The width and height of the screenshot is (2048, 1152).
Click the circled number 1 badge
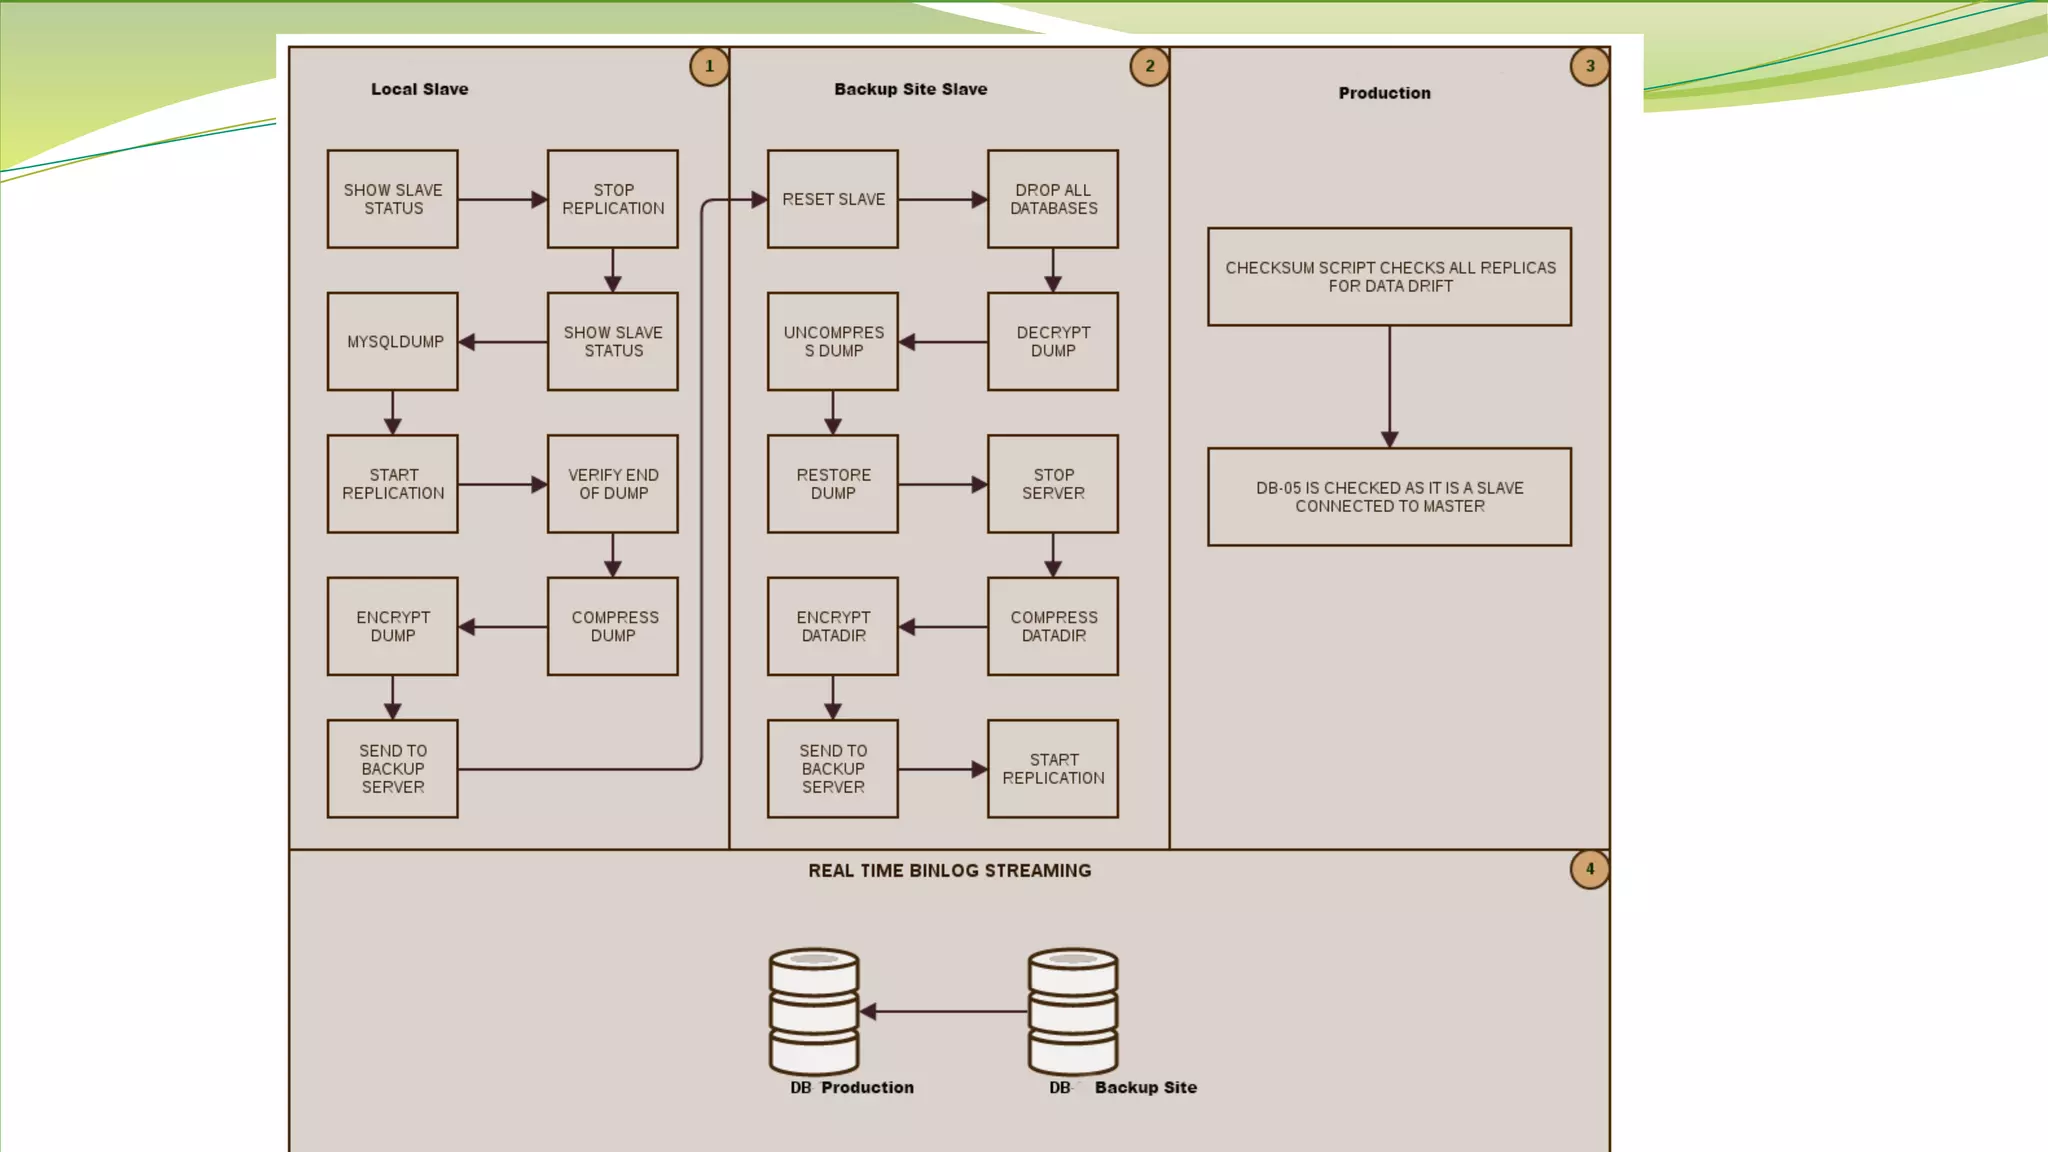pos(709,66)
